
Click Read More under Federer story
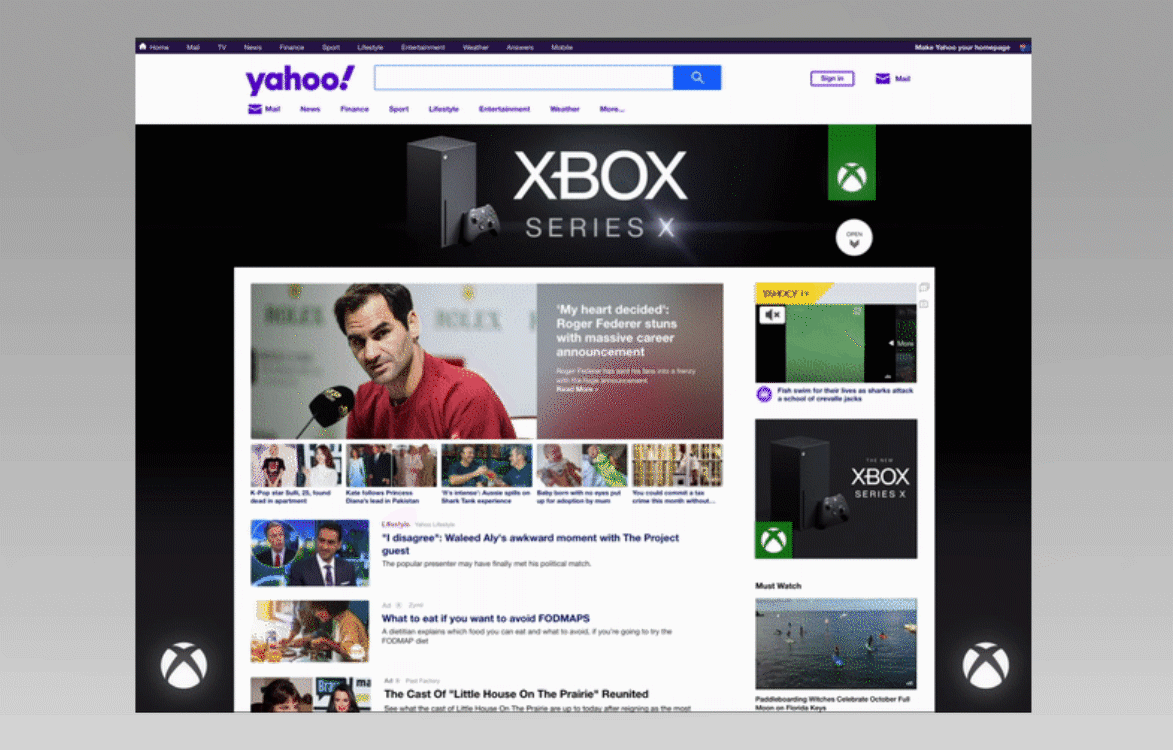click(577, 389)
